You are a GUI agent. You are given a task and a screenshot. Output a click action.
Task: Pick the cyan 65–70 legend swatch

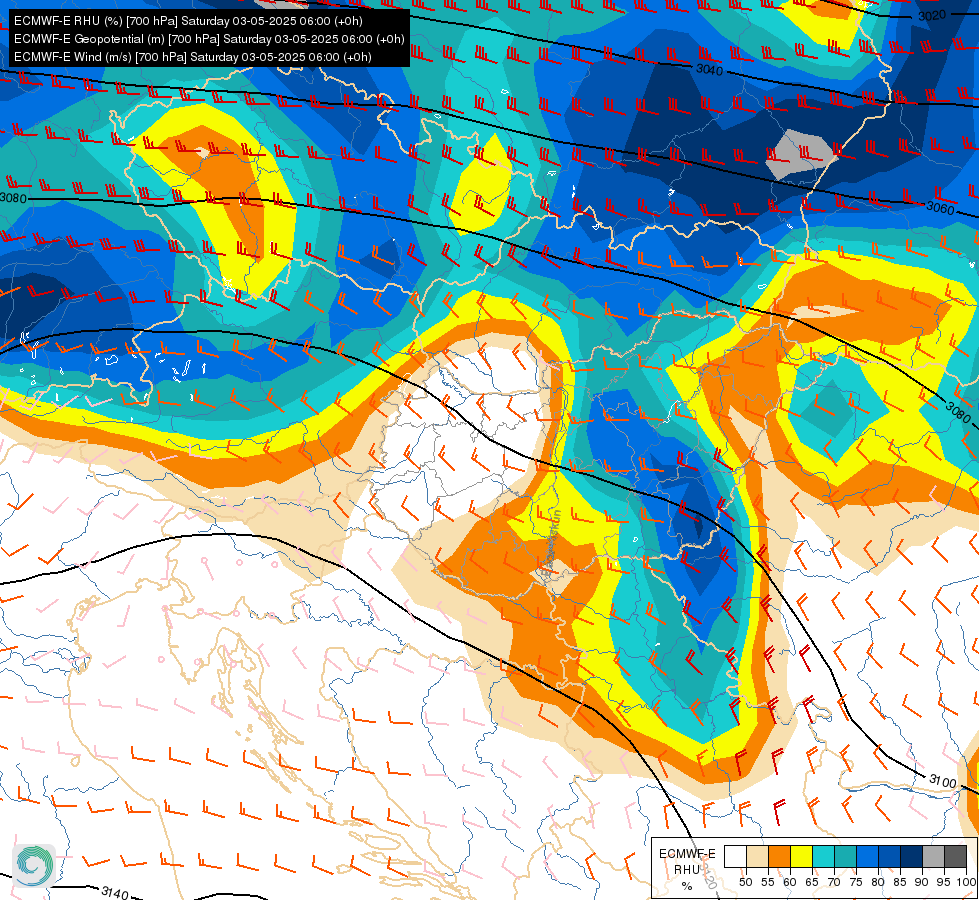[x=823, y=857]
